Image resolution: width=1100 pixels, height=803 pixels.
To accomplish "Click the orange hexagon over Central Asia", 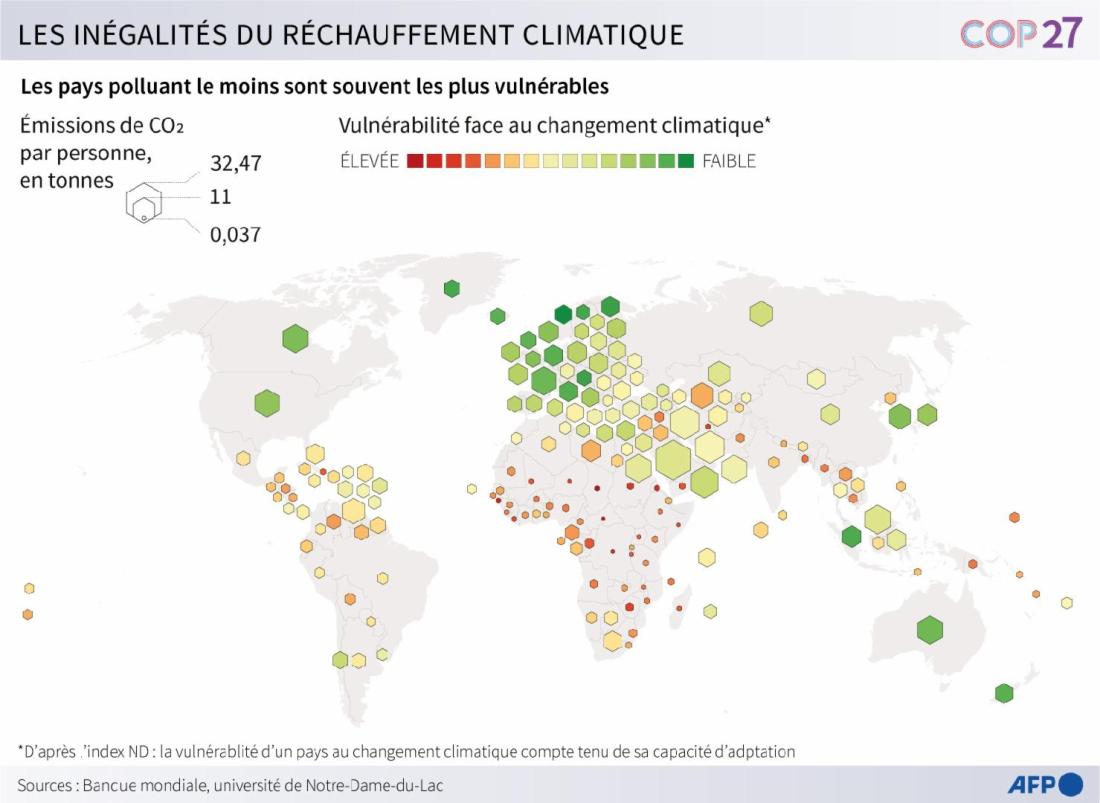I will point(702,395).
